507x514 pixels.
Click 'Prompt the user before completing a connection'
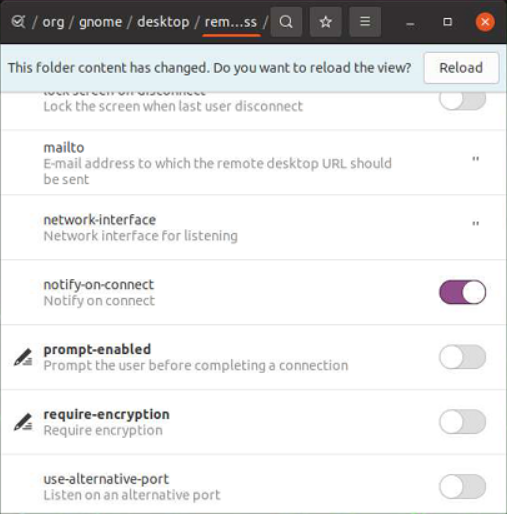point(196,365)
